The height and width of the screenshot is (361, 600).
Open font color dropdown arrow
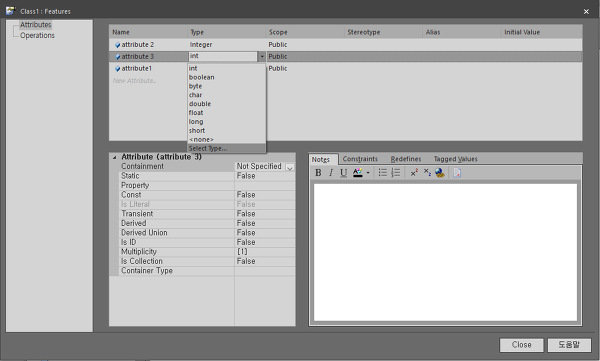pyautogui.click(x=368, y=173)
